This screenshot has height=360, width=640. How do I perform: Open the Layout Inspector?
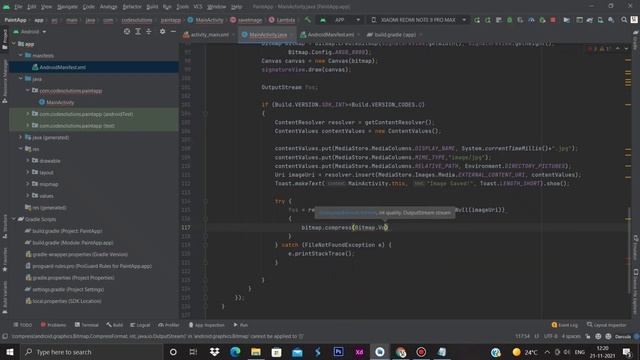click(607, 325)
